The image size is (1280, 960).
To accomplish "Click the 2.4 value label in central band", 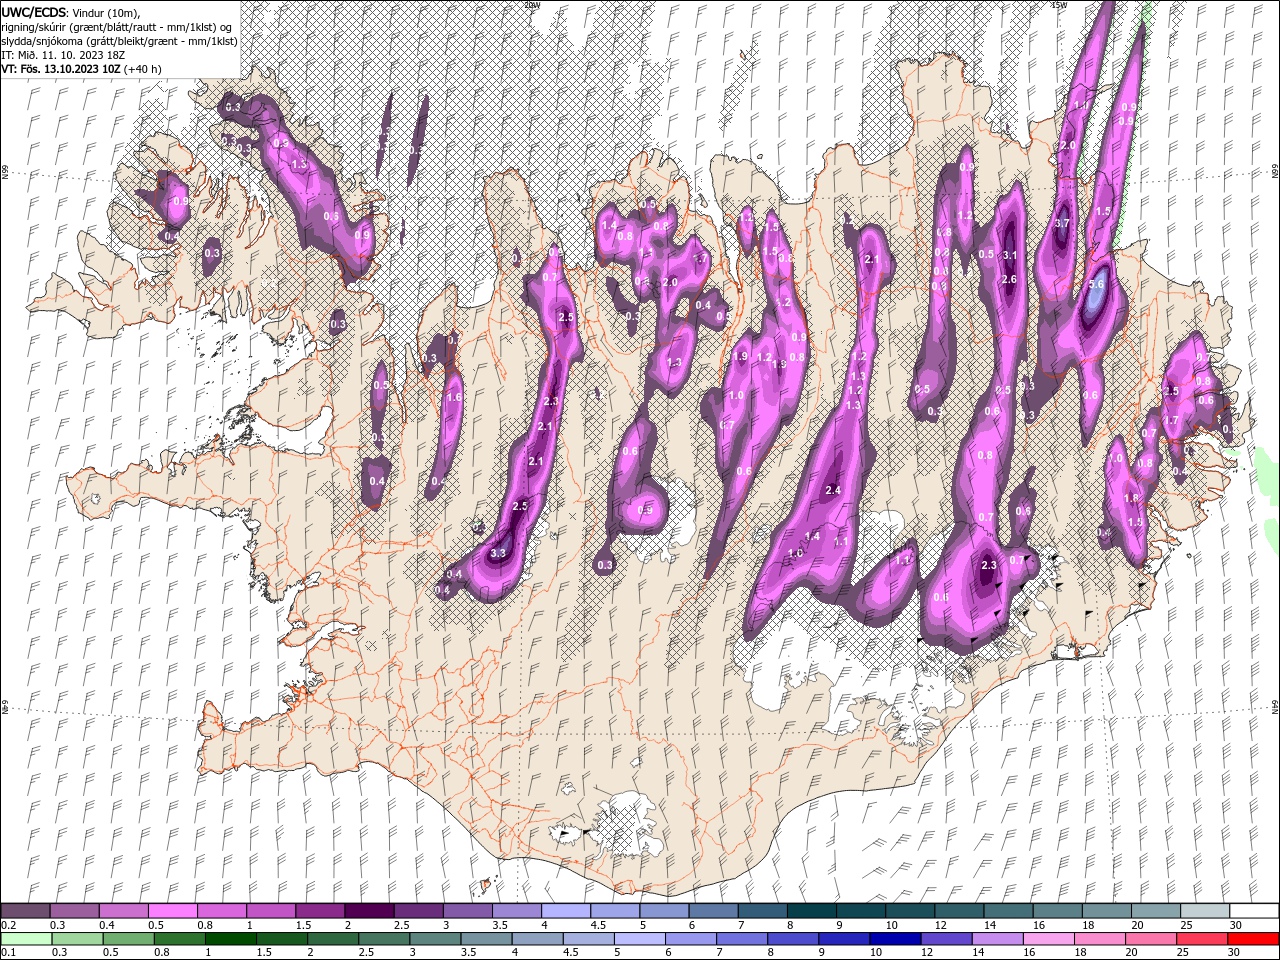I will point(834,490).
